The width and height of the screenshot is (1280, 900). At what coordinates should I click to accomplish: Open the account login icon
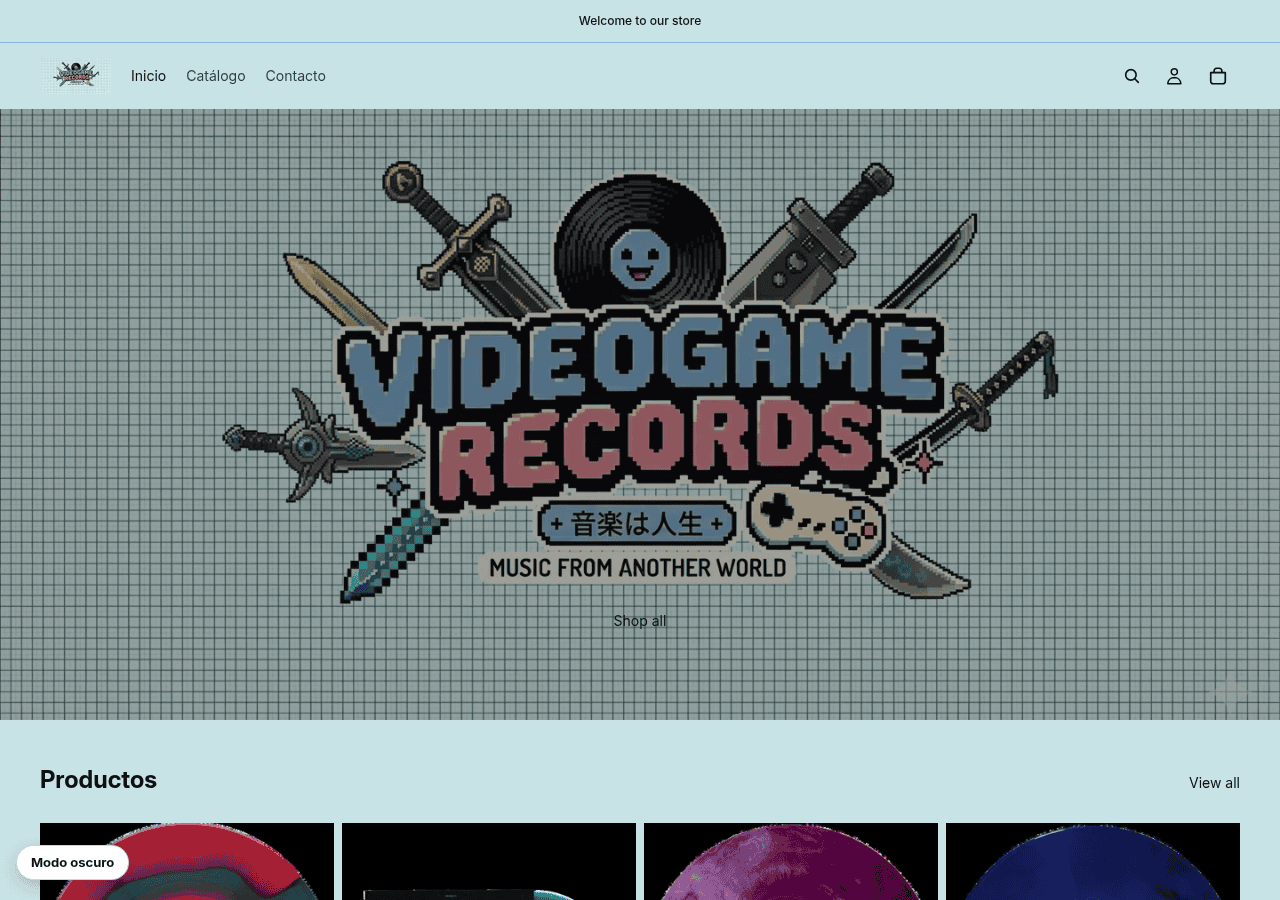coord(1174,76)
